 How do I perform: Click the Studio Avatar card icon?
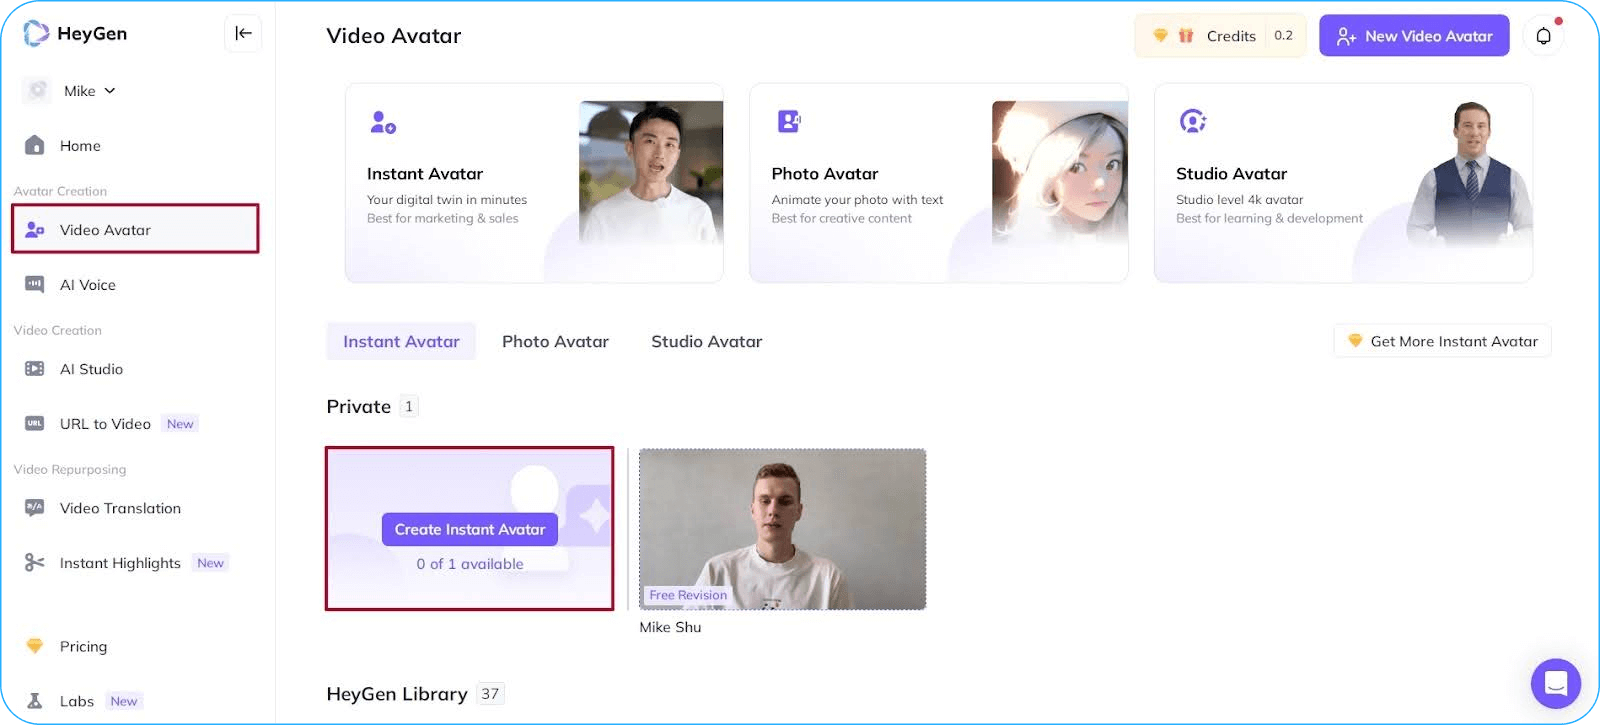click(1193, 122)
